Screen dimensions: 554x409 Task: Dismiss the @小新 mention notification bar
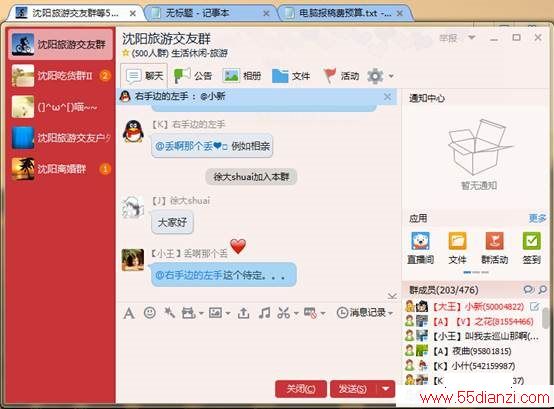(x=388, y=96)
